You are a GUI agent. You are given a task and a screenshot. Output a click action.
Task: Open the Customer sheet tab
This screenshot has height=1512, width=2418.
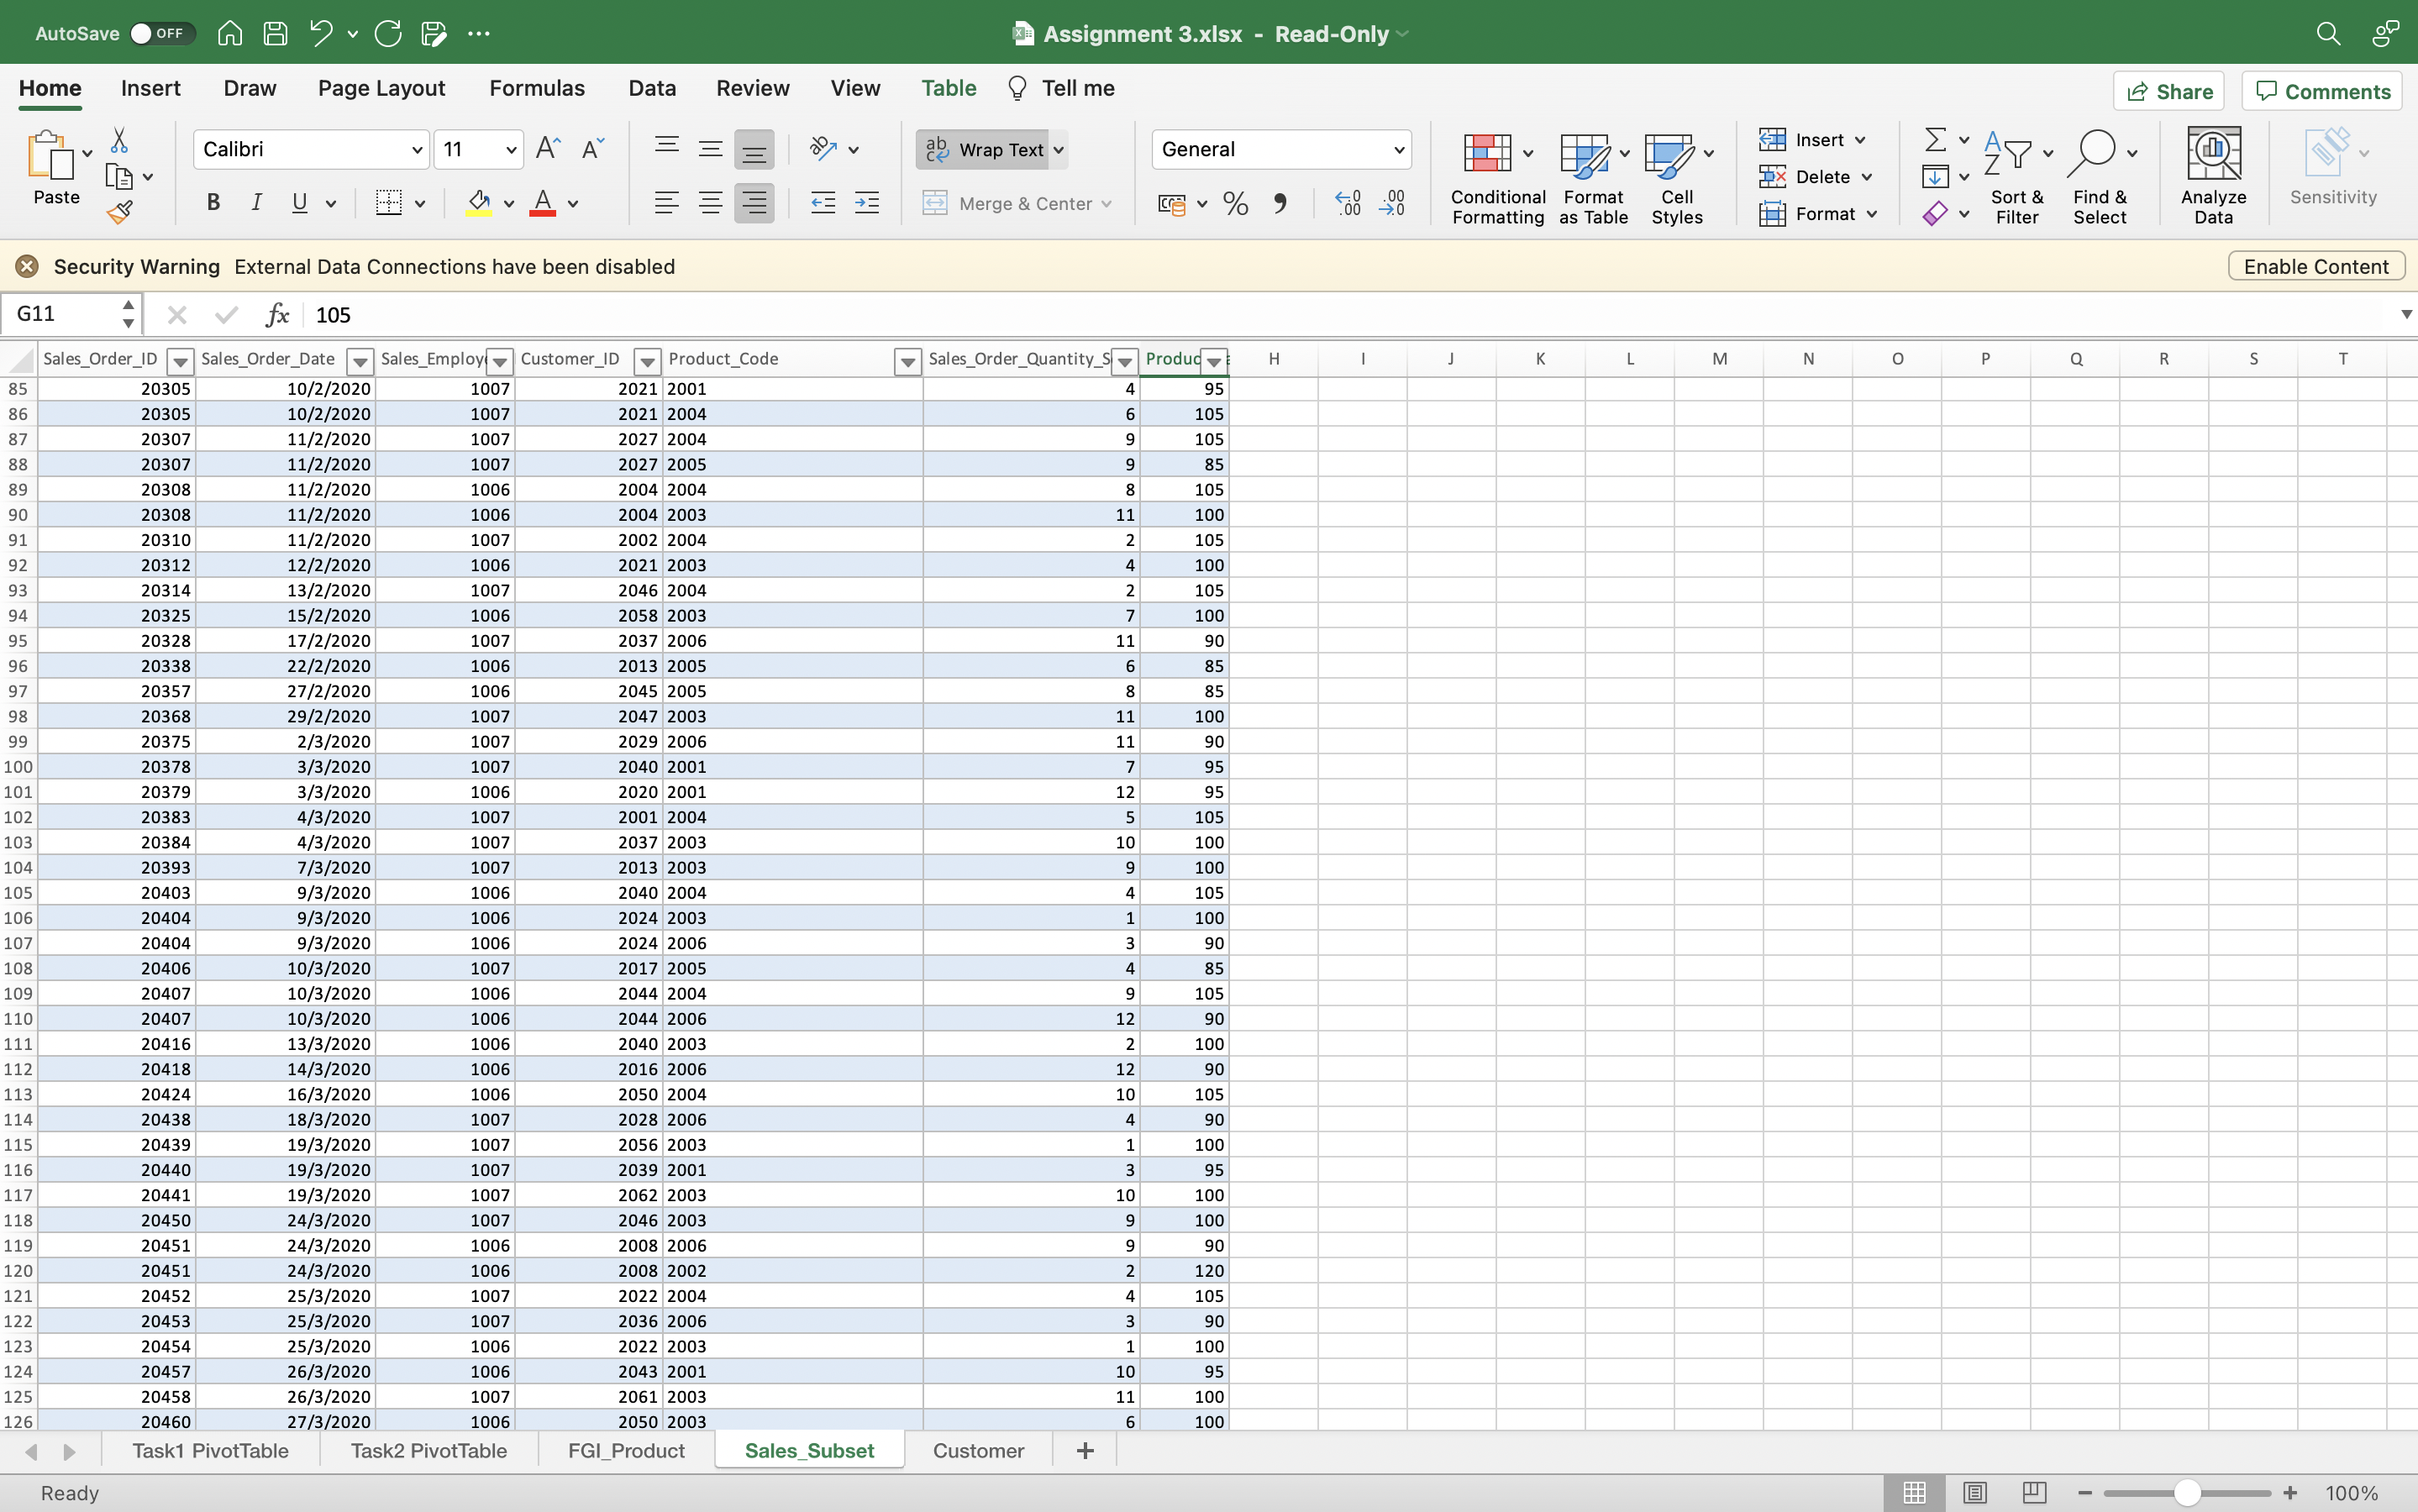click(977, 1450)
